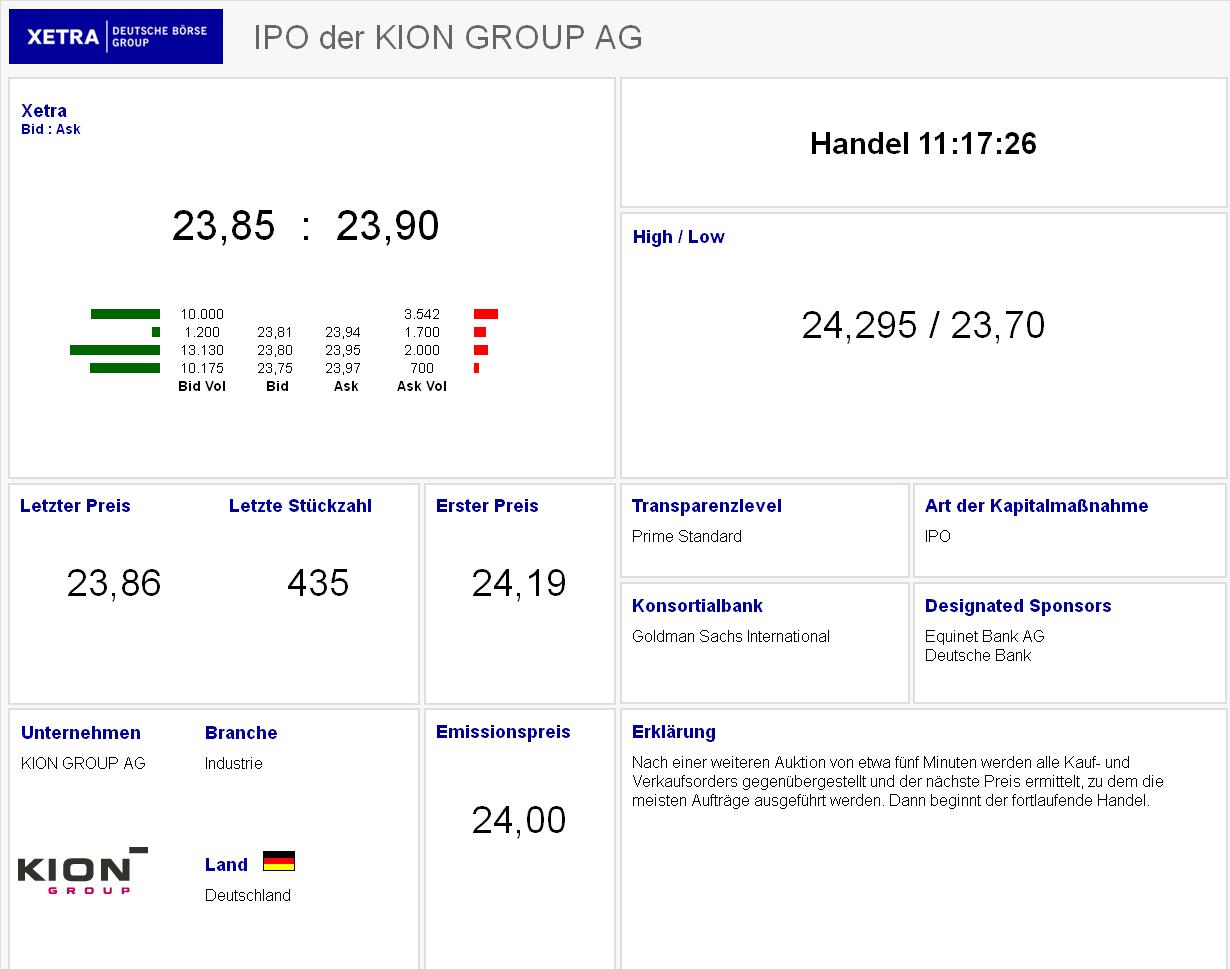Click the bid price 23,81 entry

click(277, 331)
